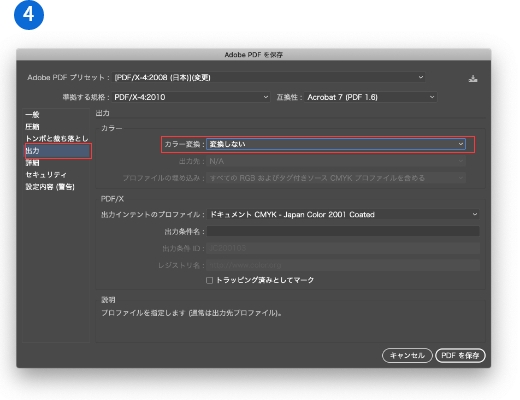Select 出力 in the sidebar
The image size is (520, 400).
click(57, 151)
